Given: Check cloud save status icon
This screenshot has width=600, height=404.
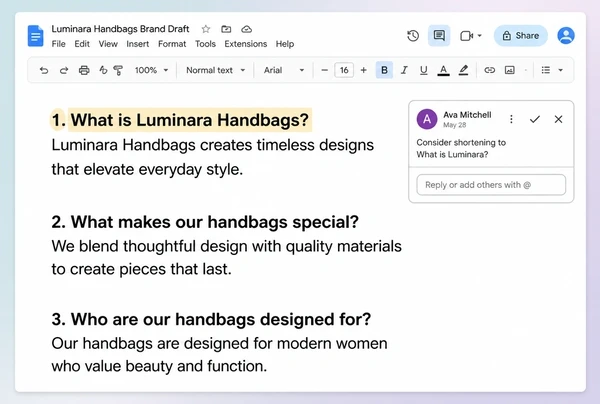Looking at the screenshot, I should pos(246,29).
